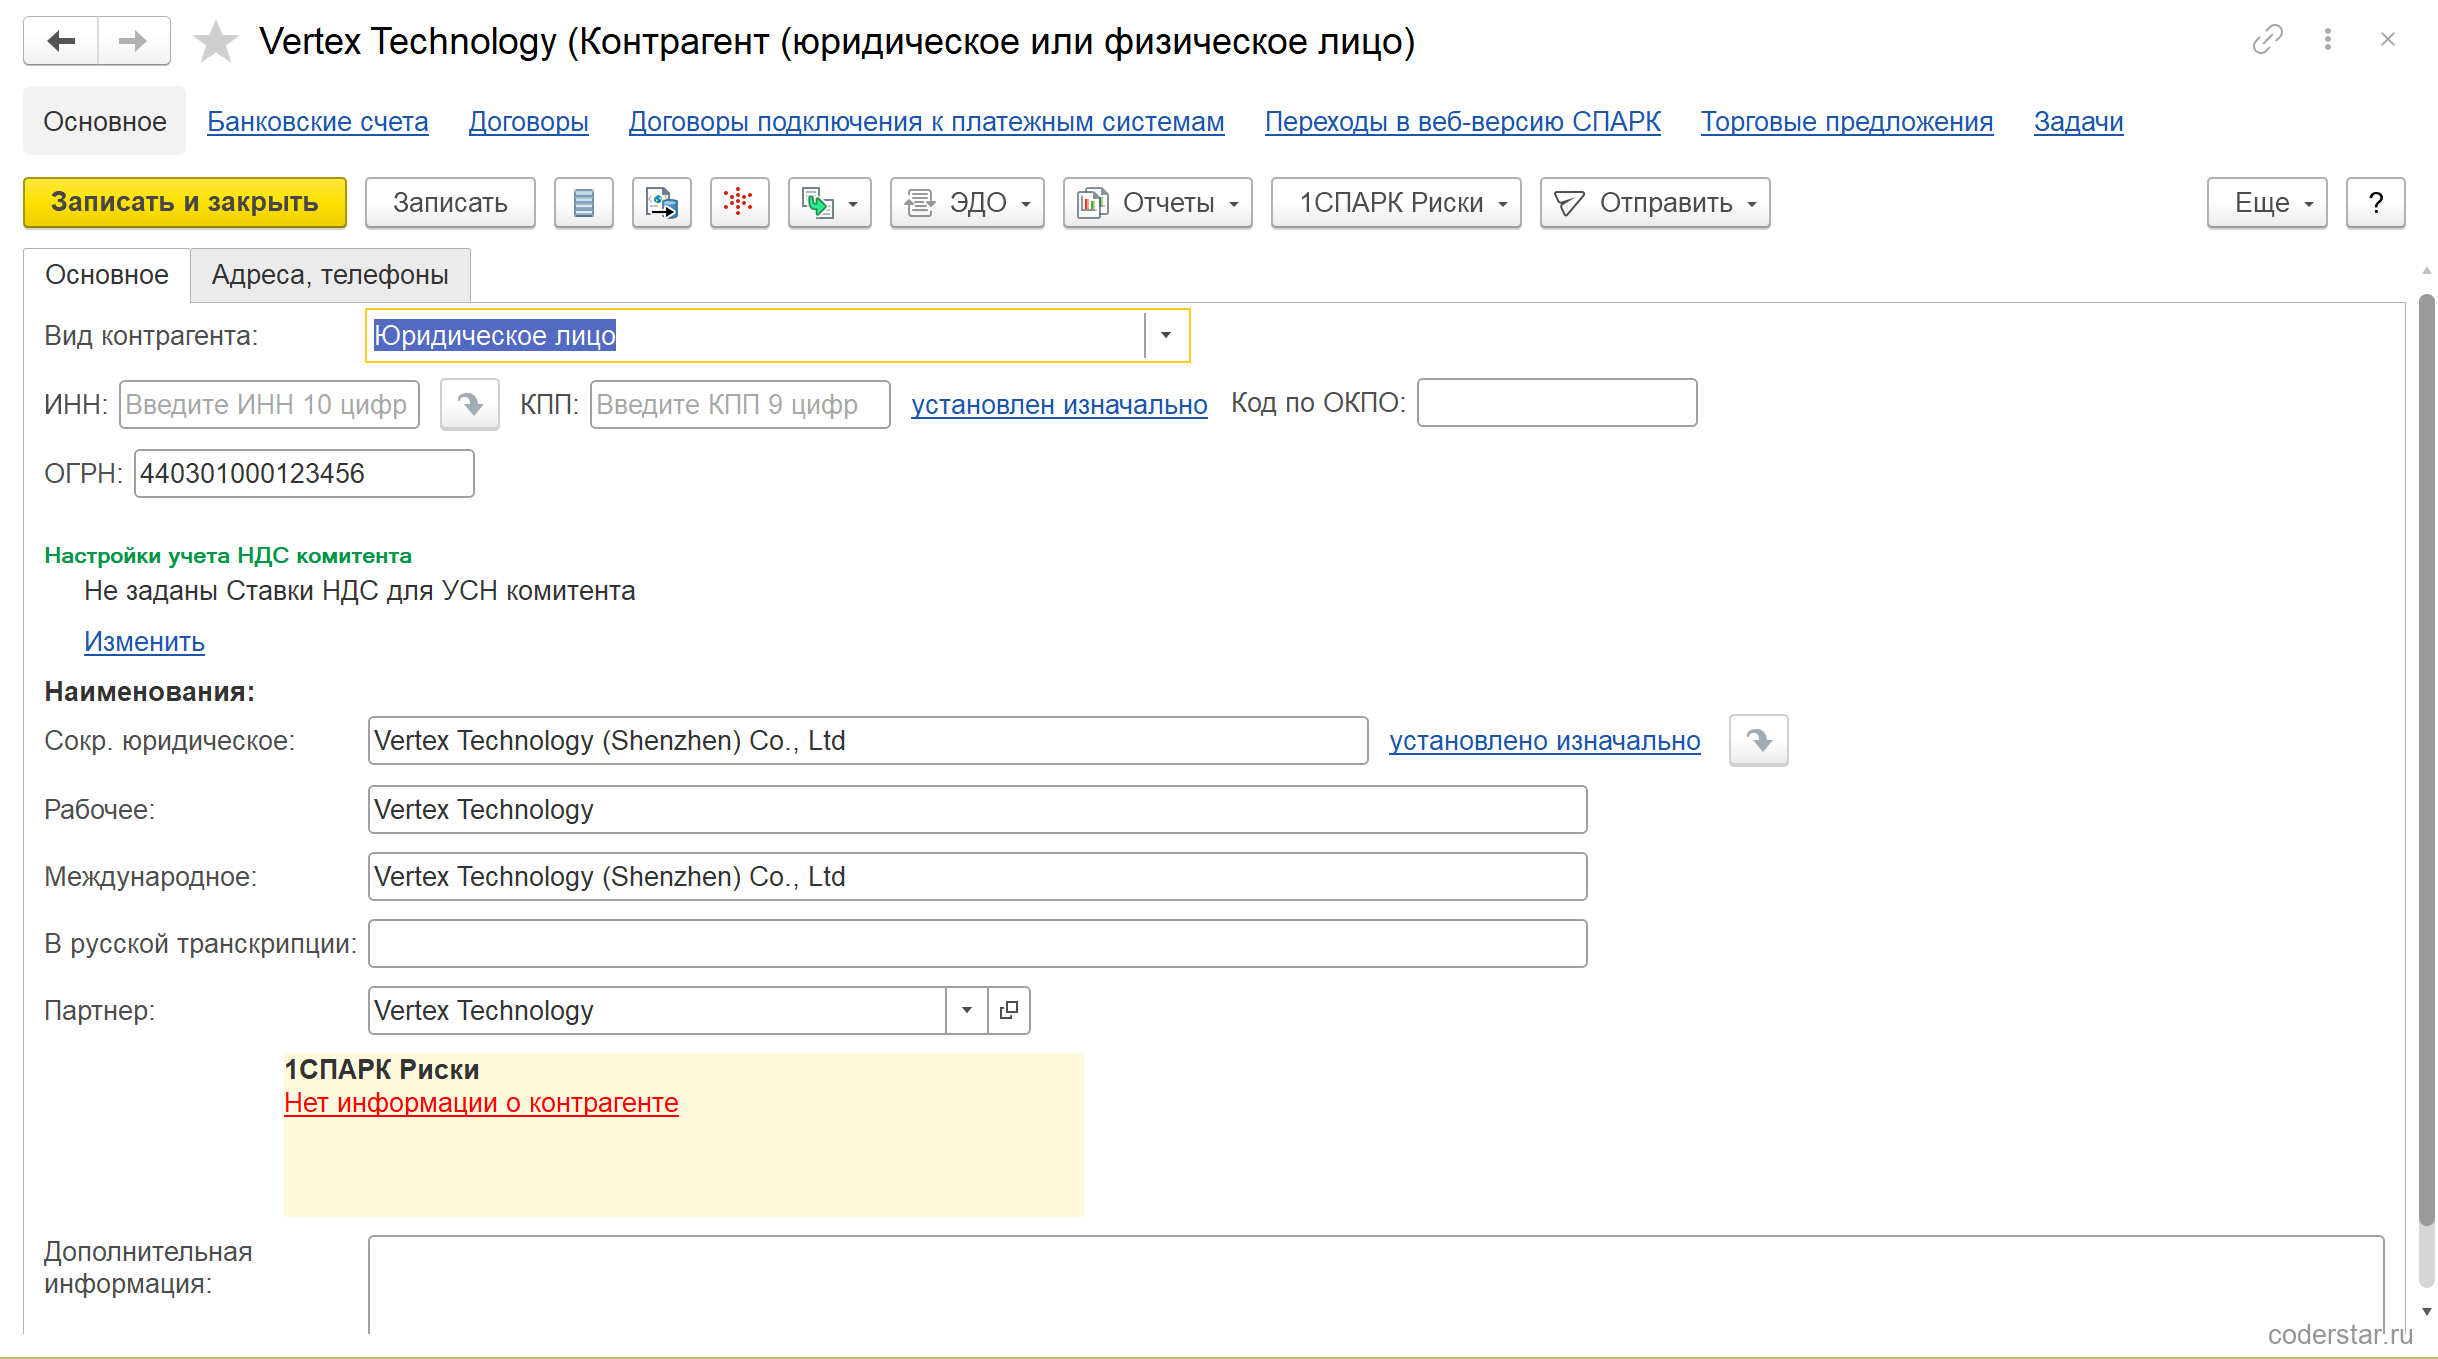Viewport: 2438px width, 1359px height.
Task: Open the Отчеты dropdown menu
Action: click(1158, 203)
